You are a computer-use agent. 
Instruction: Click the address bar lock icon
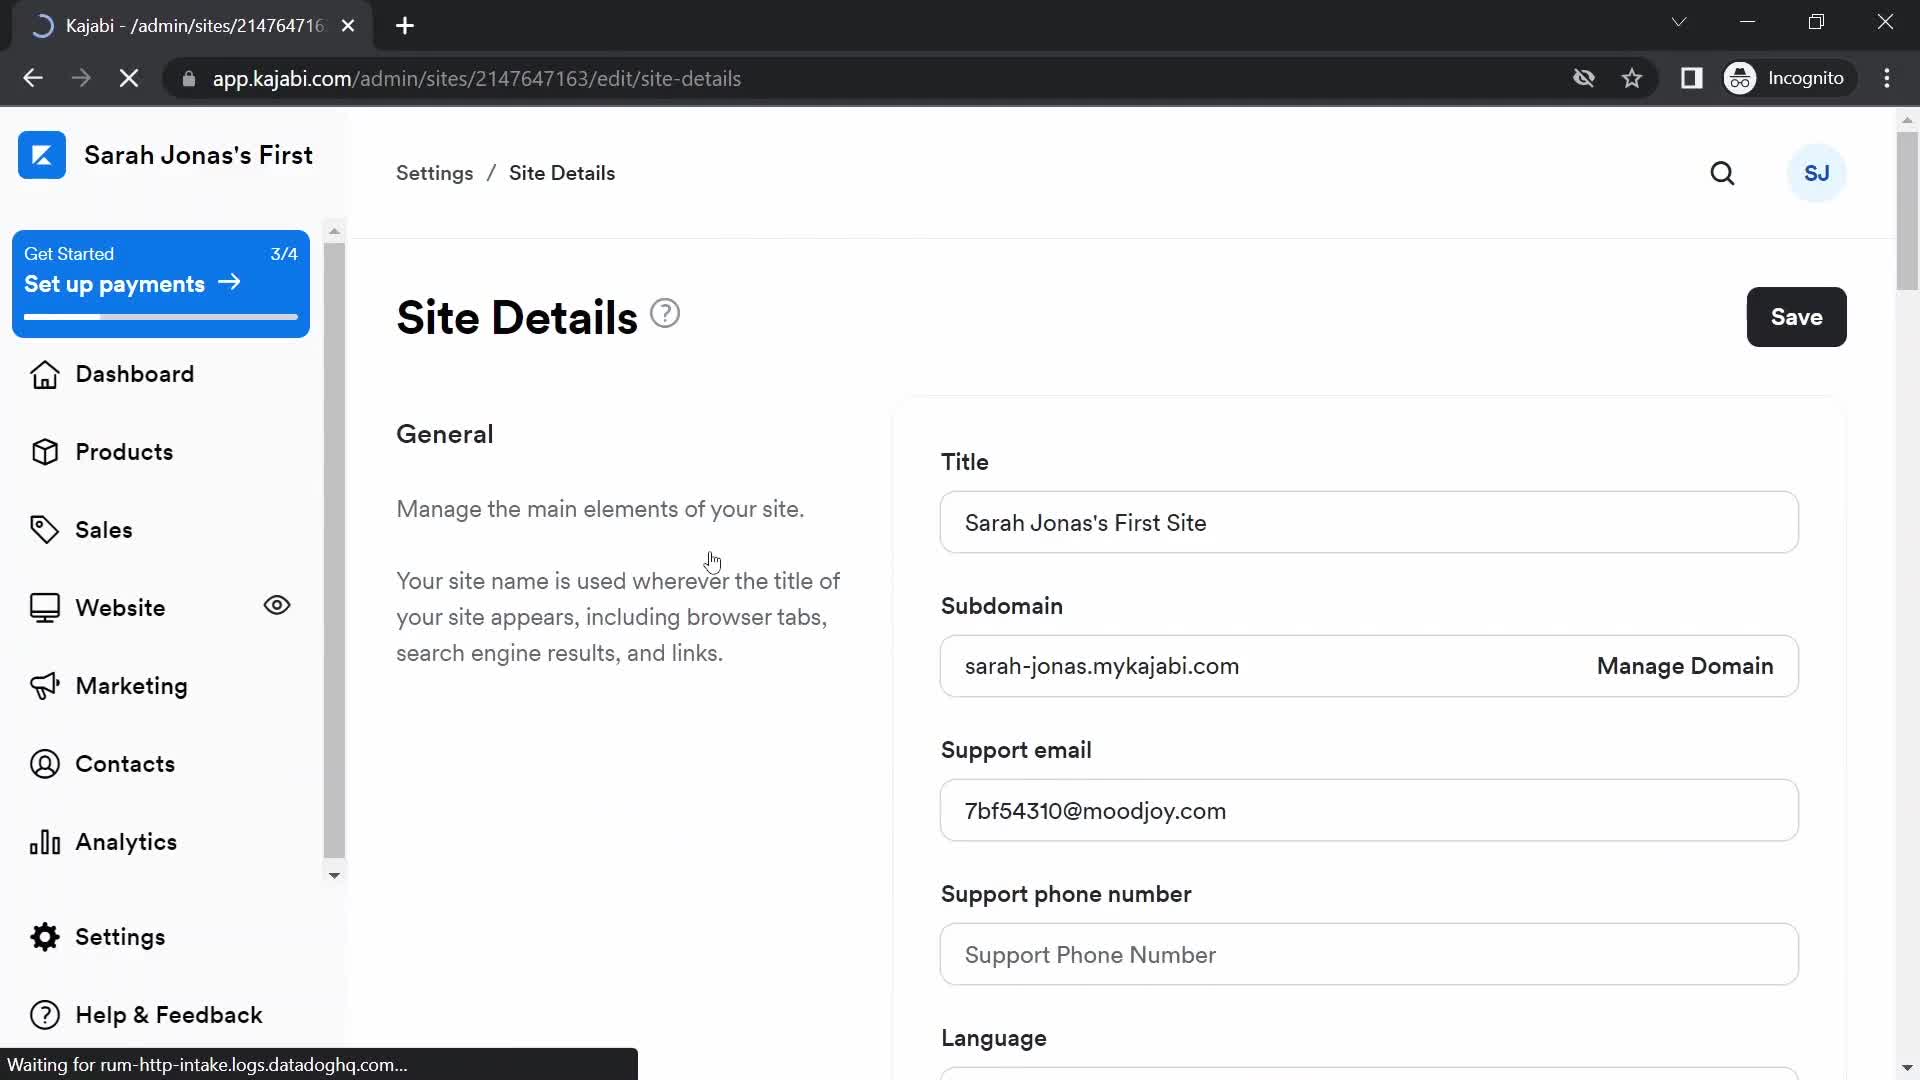(x=188, y=79)
